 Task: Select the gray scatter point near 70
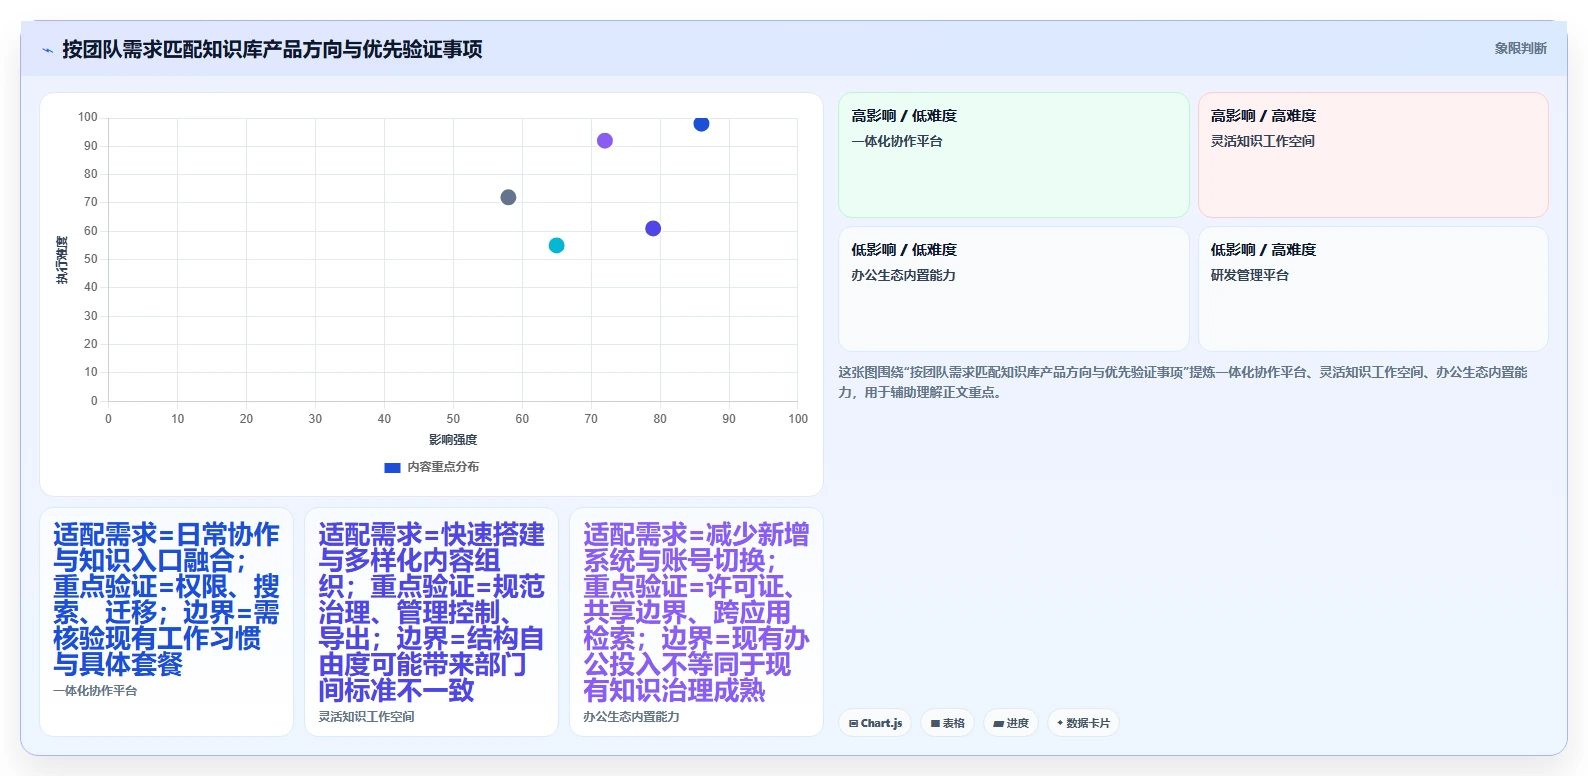pyautogui.click(x=508, y=198)
